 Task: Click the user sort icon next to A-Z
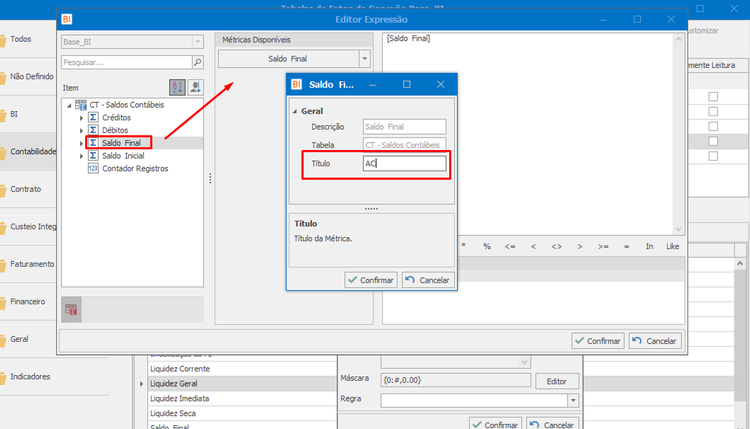tap(195, 87)
